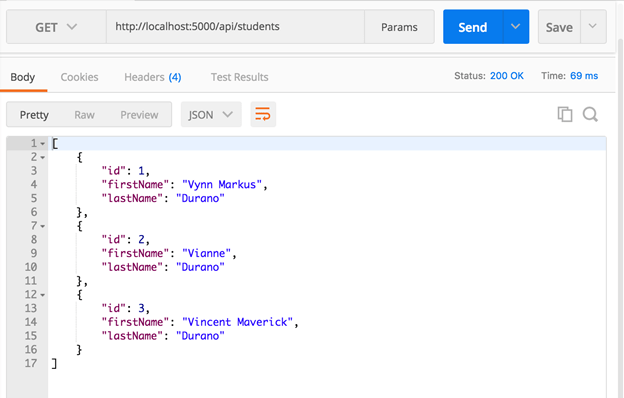624x398 pixels.
Task: Click "Durano" on line 10
Action: [x=200, y=267]
